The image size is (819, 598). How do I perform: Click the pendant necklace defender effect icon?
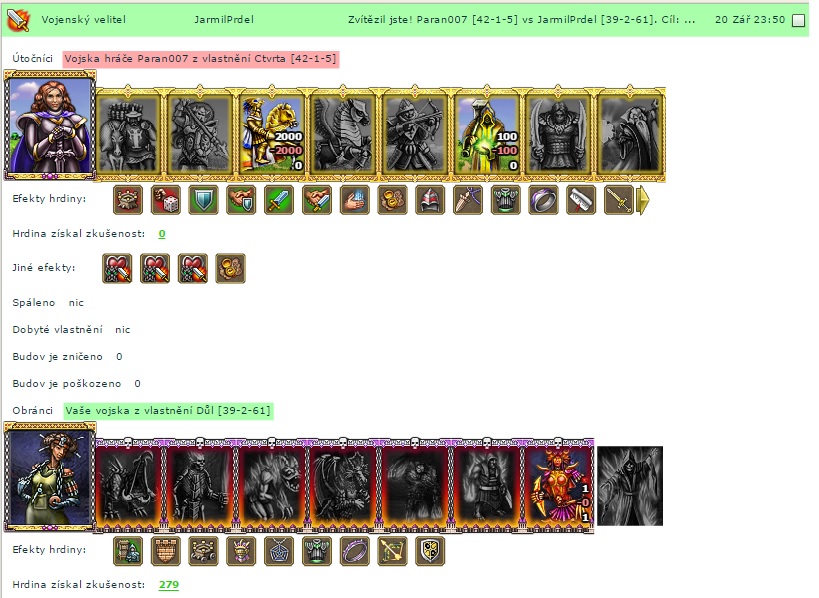279,550
